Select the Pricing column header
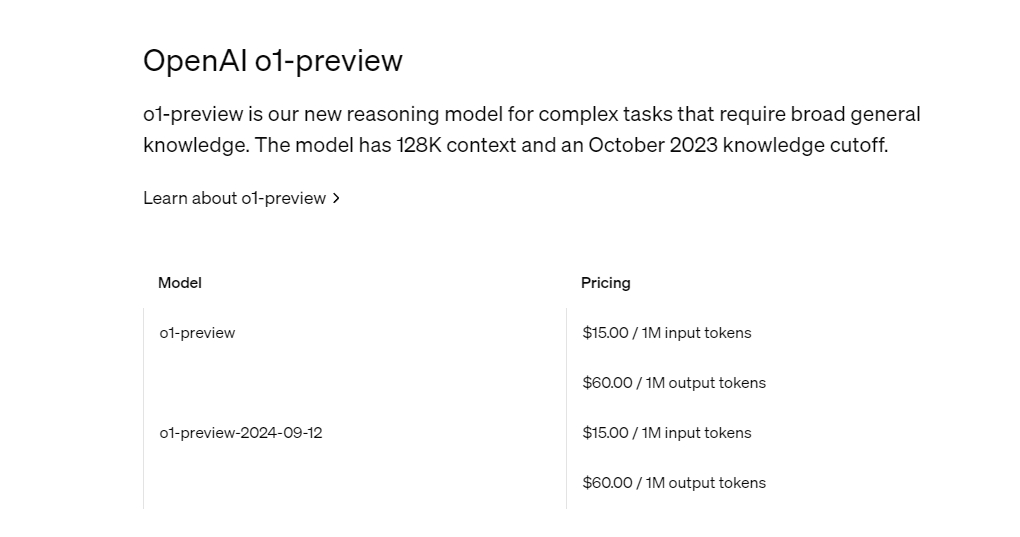The width and height of the screenshot is (1020, 537). tap(605, 283)
